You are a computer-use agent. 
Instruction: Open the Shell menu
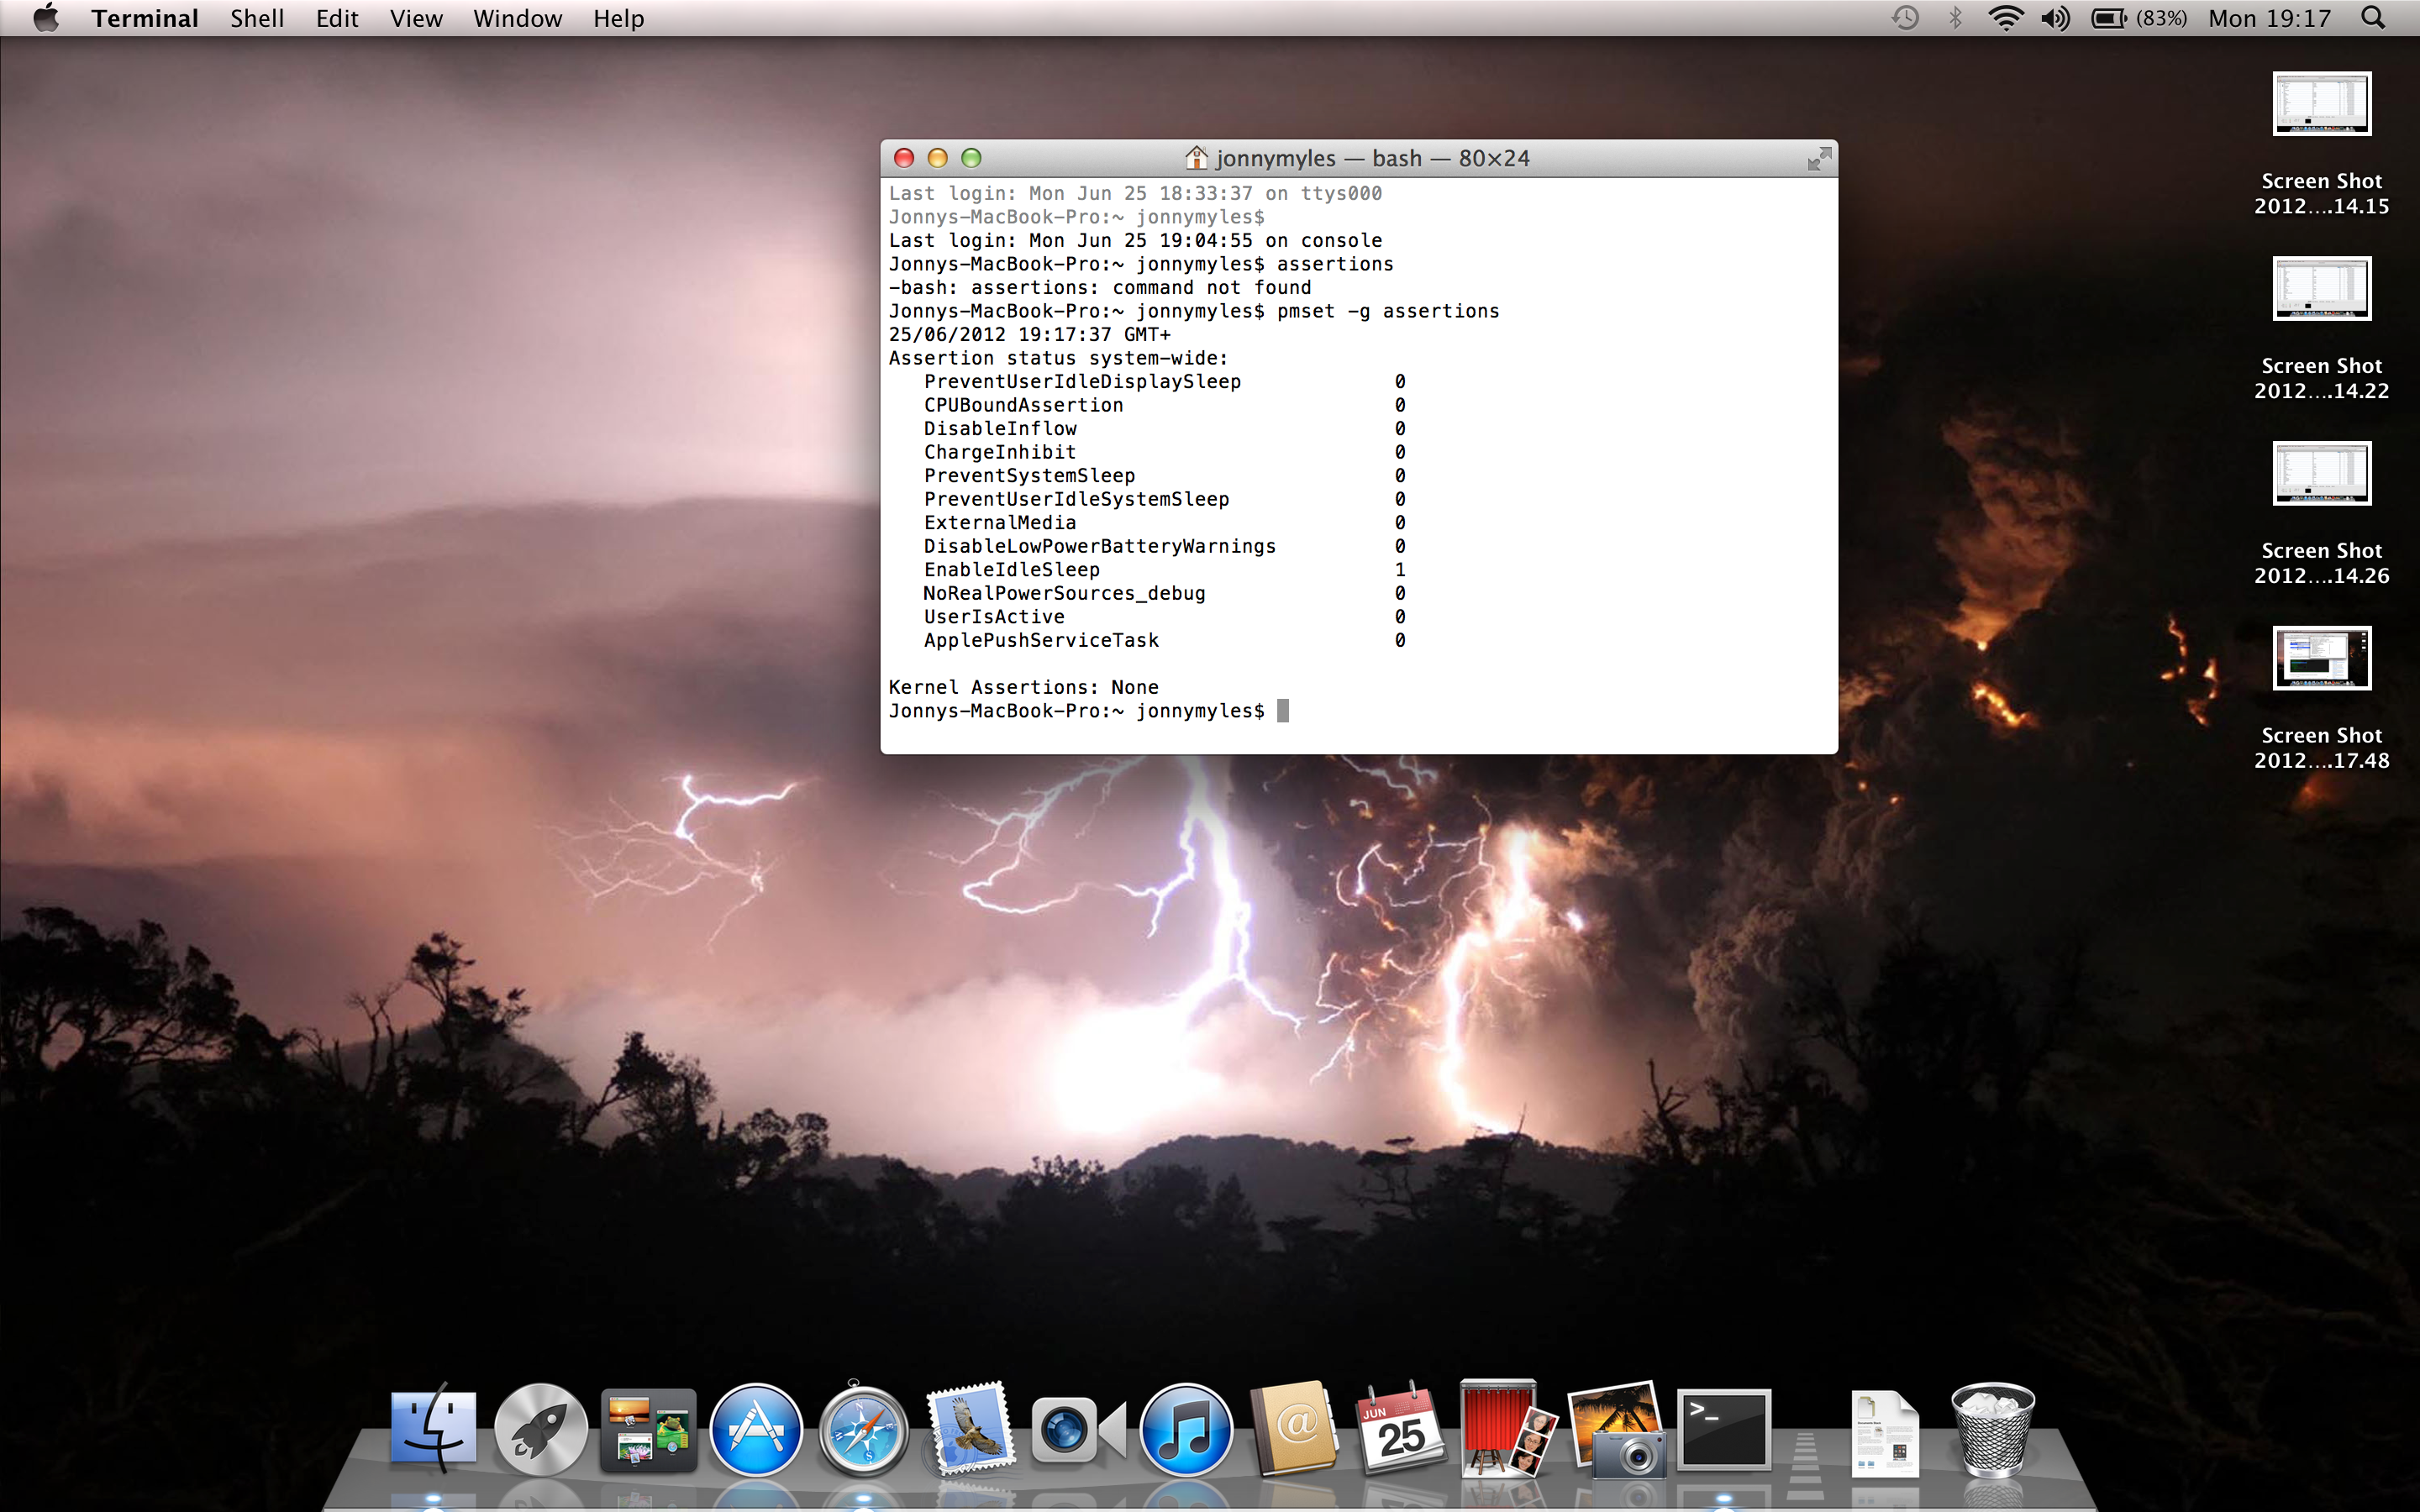point(257,18)
